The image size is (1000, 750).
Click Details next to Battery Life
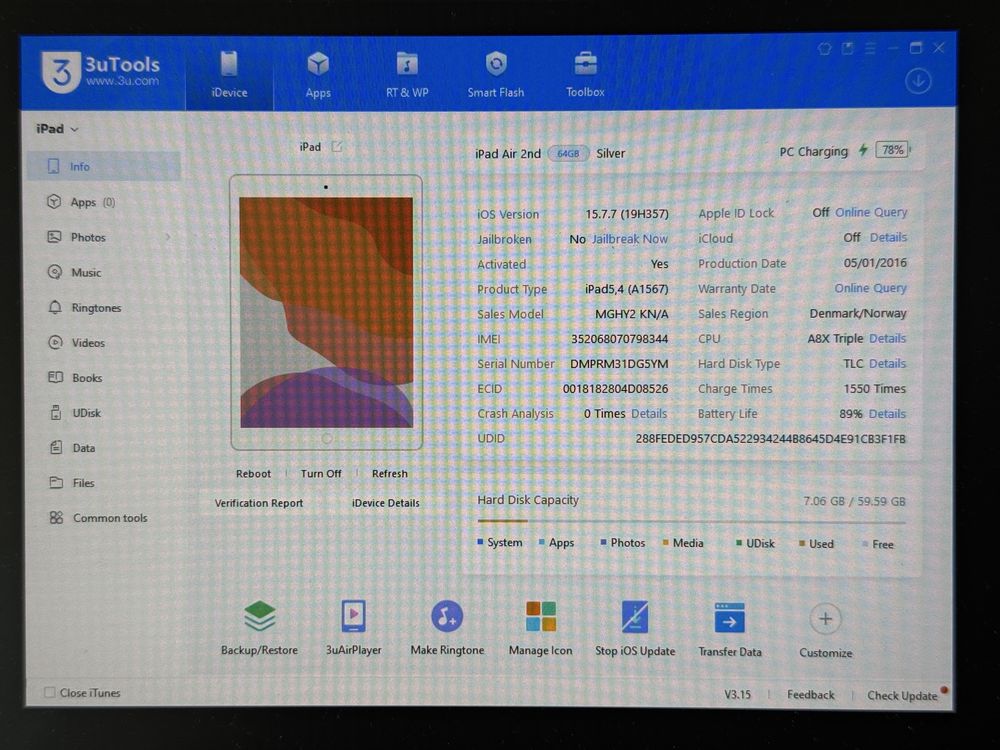click(887, 414)
